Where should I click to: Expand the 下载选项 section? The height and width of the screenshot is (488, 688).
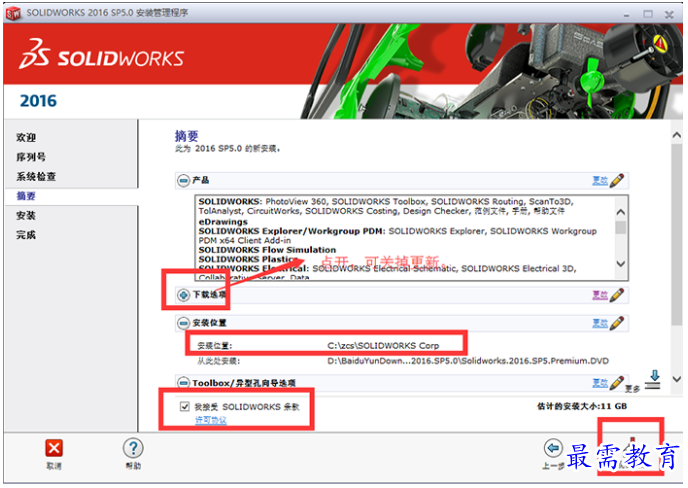[x=183, y=295]
